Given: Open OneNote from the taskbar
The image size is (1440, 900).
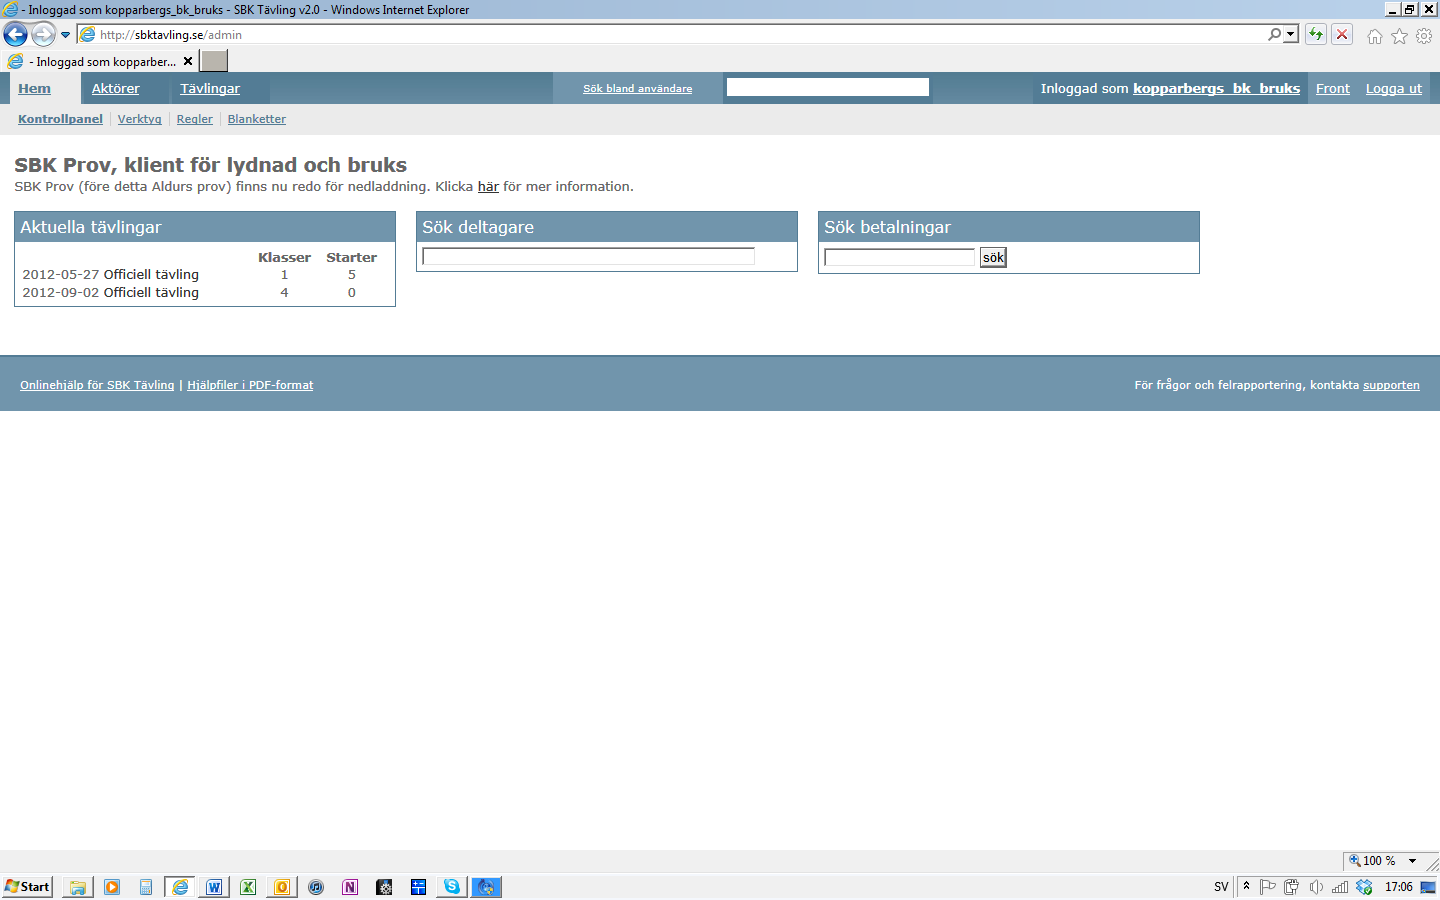Looking at the screenshot, I should click(x=350, y=887).
